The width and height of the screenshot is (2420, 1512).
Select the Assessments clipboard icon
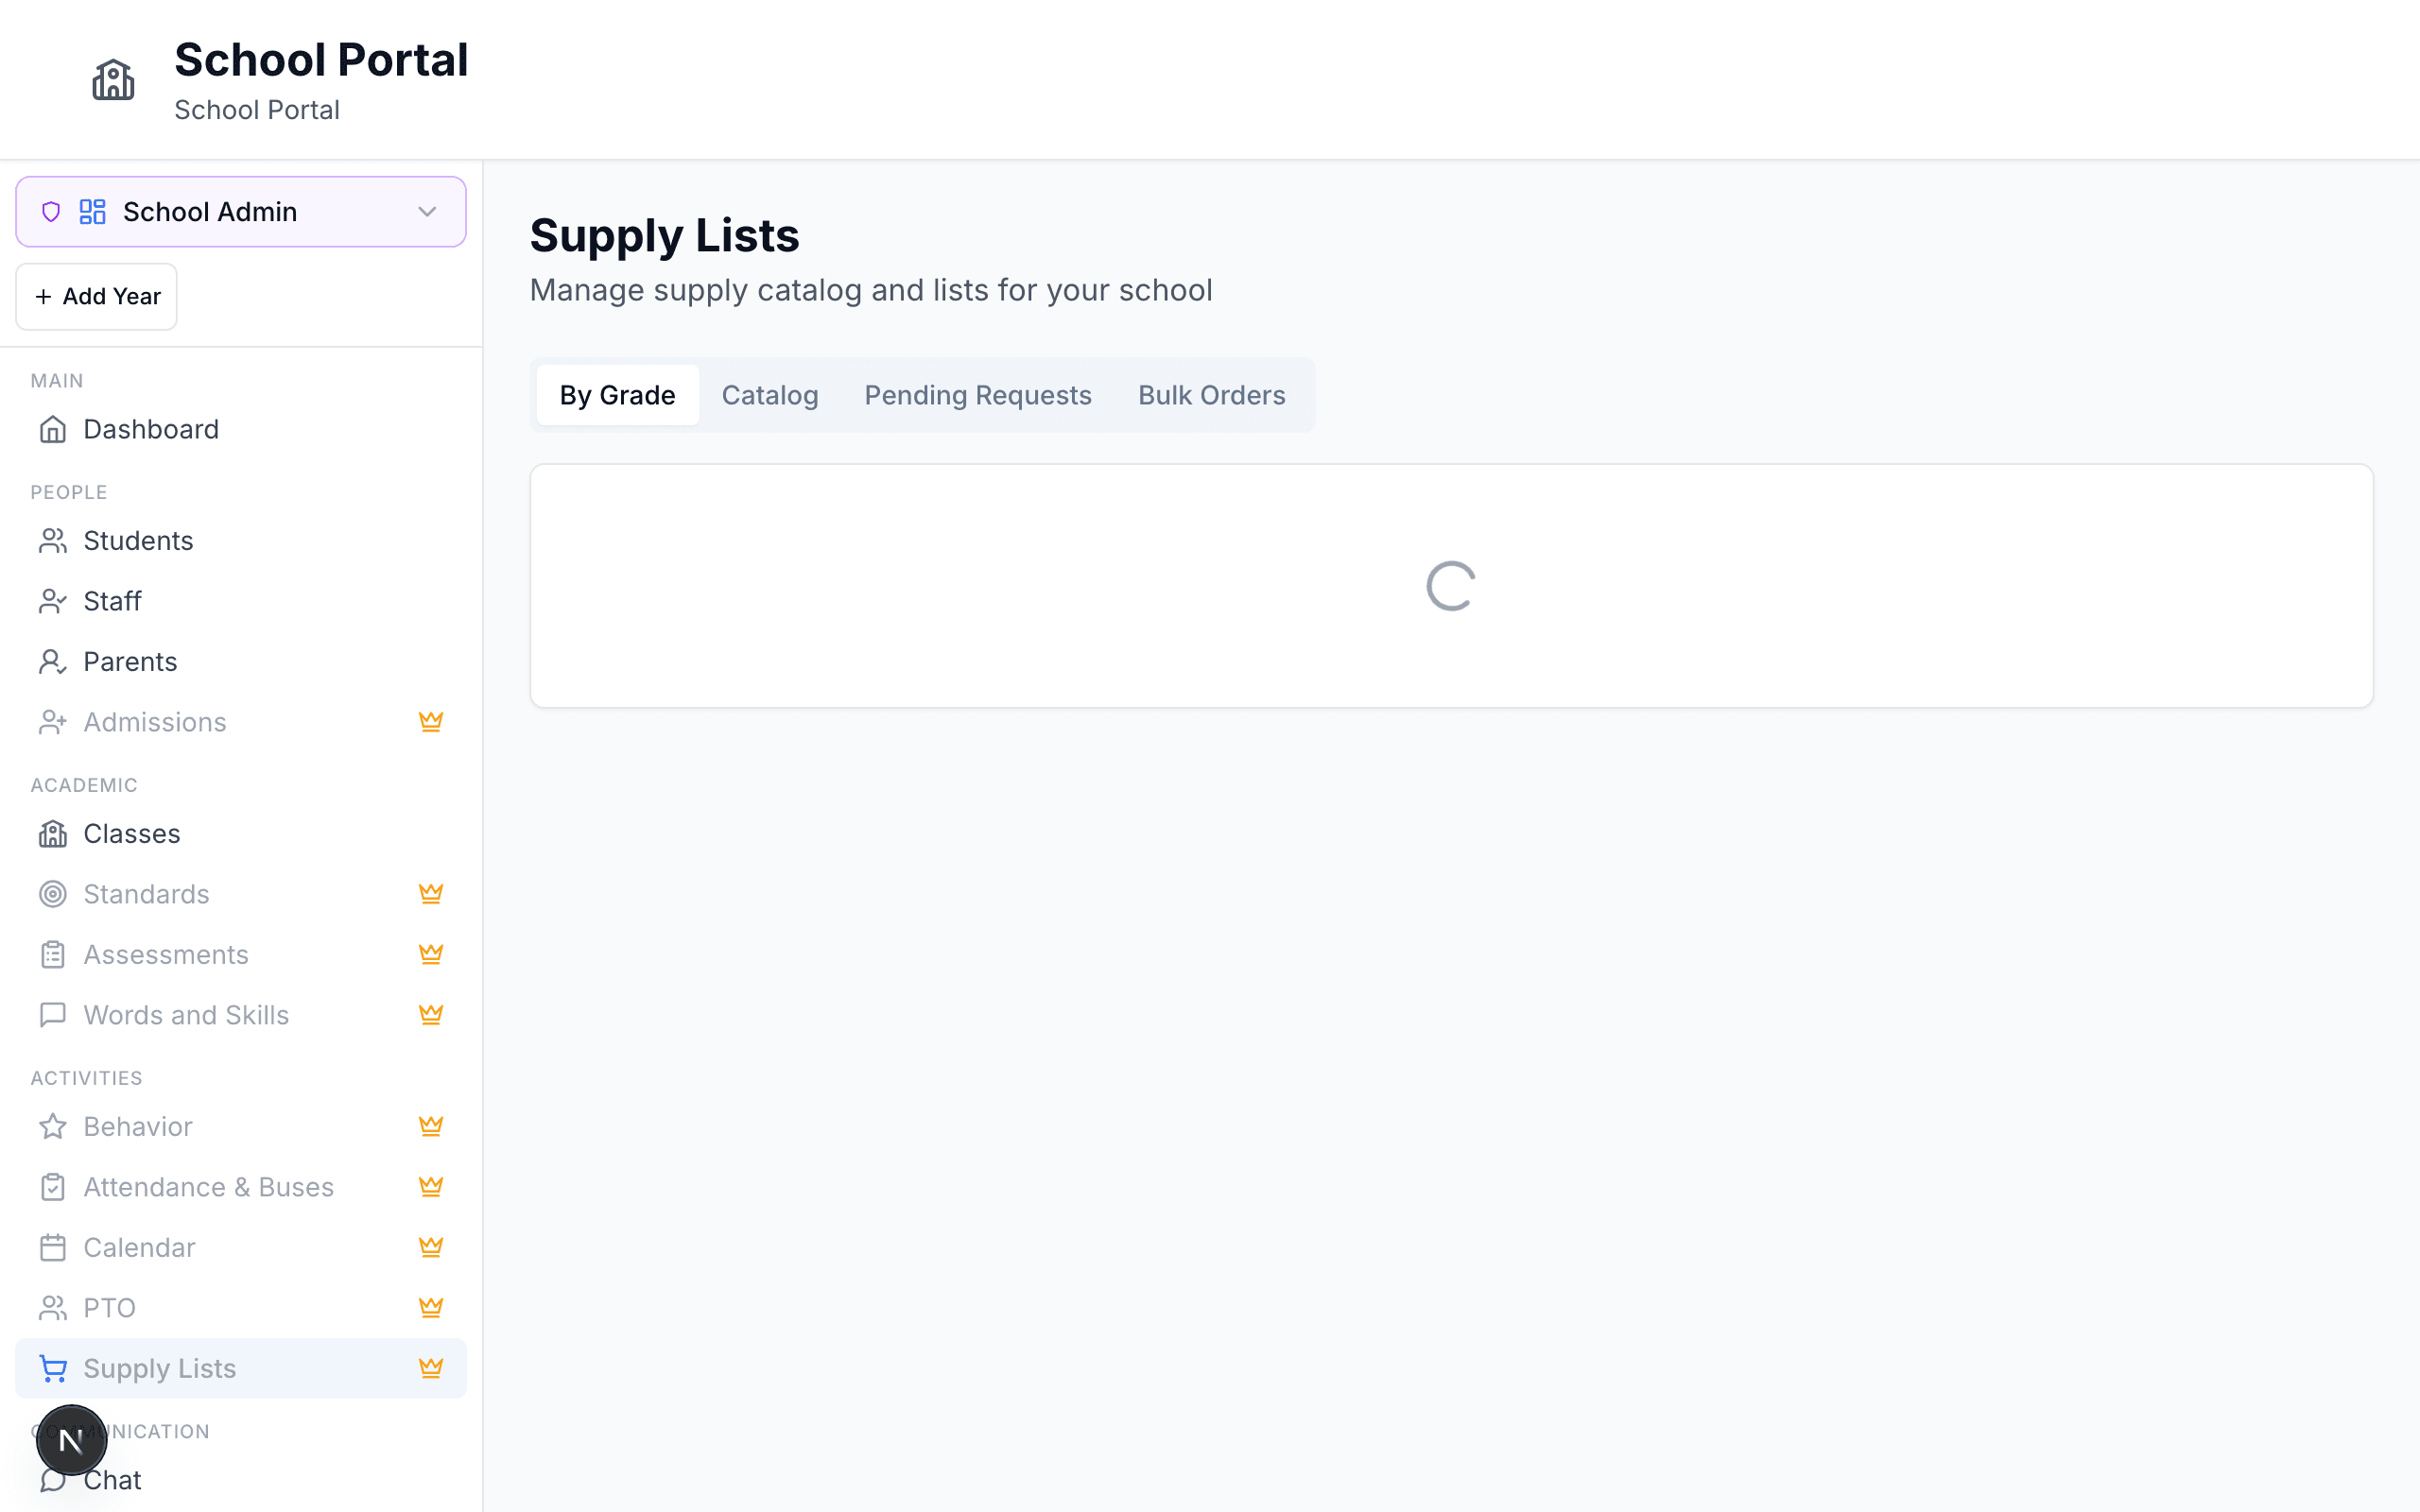(52, 954)
